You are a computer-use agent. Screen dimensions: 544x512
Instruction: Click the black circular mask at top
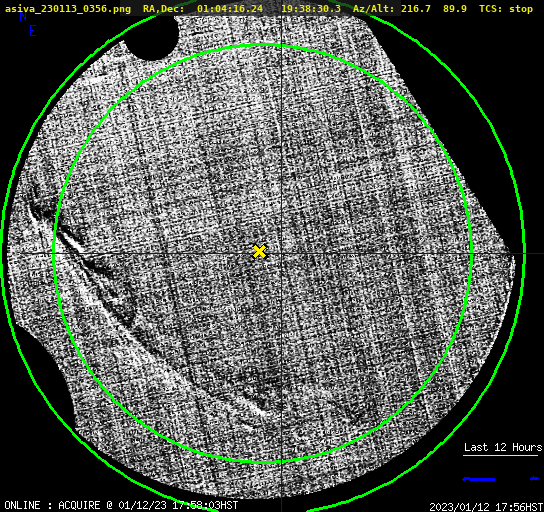pos(151,36)
